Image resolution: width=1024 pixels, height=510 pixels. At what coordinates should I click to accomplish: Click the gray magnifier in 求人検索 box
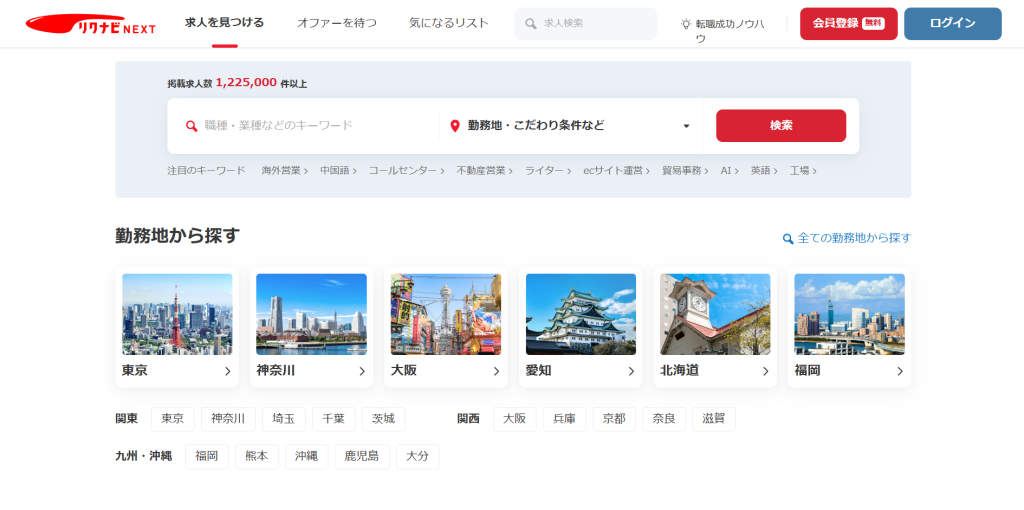[531, 23]
